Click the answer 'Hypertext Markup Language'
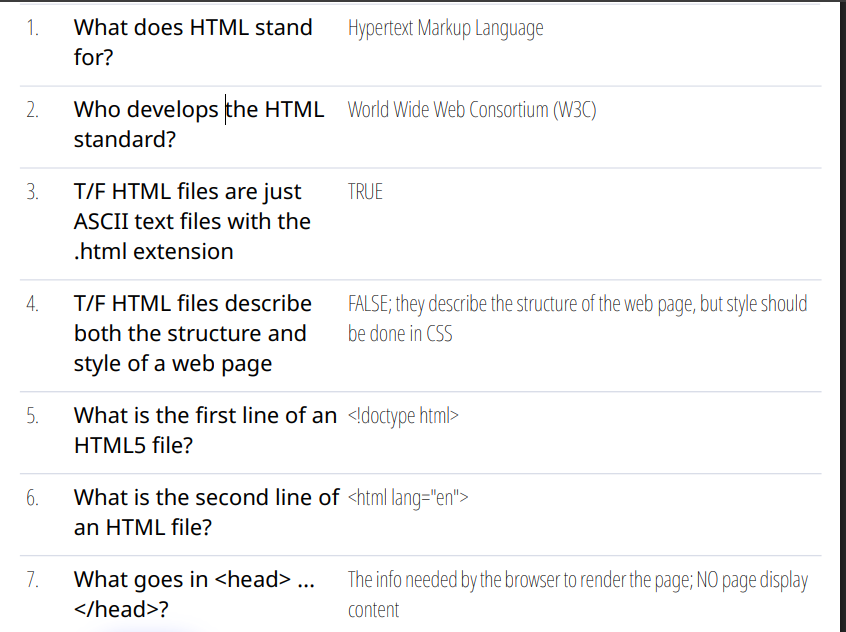 point(446,28)
